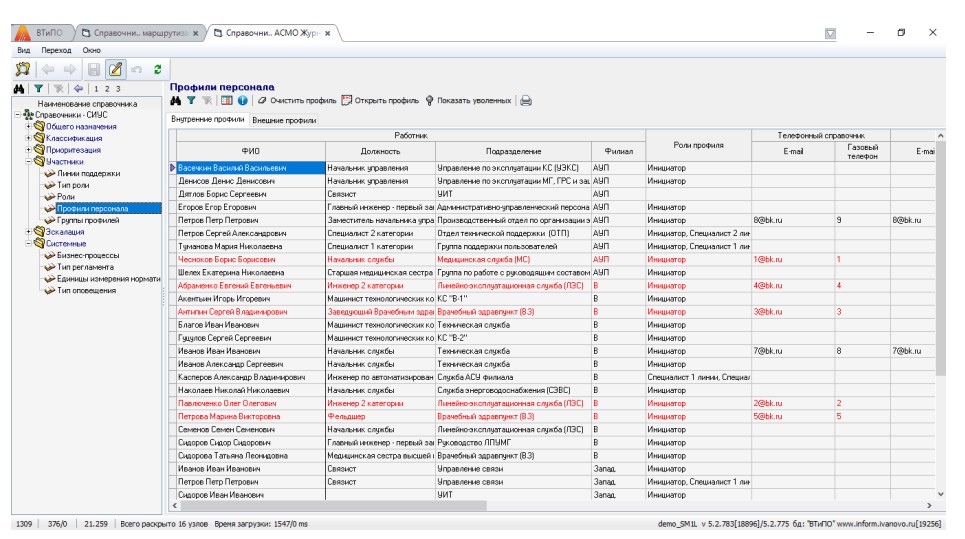Click the green refresh icon in main toolbar
Image resolution: width=965 pixels, height=539 pixels.
click(158, 69)
